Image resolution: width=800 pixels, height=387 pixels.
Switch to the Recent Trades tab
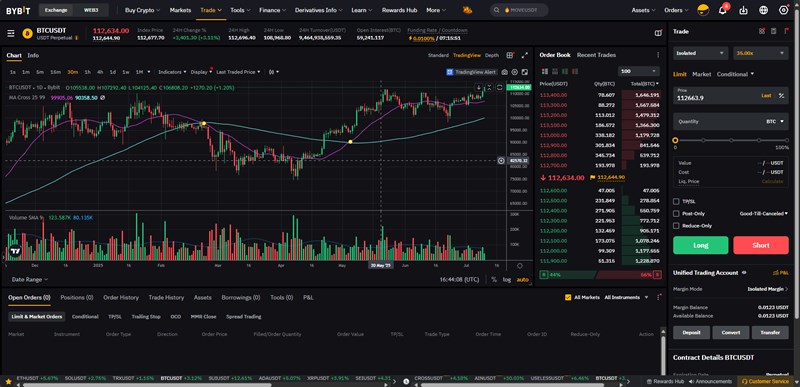coord(596,55)
